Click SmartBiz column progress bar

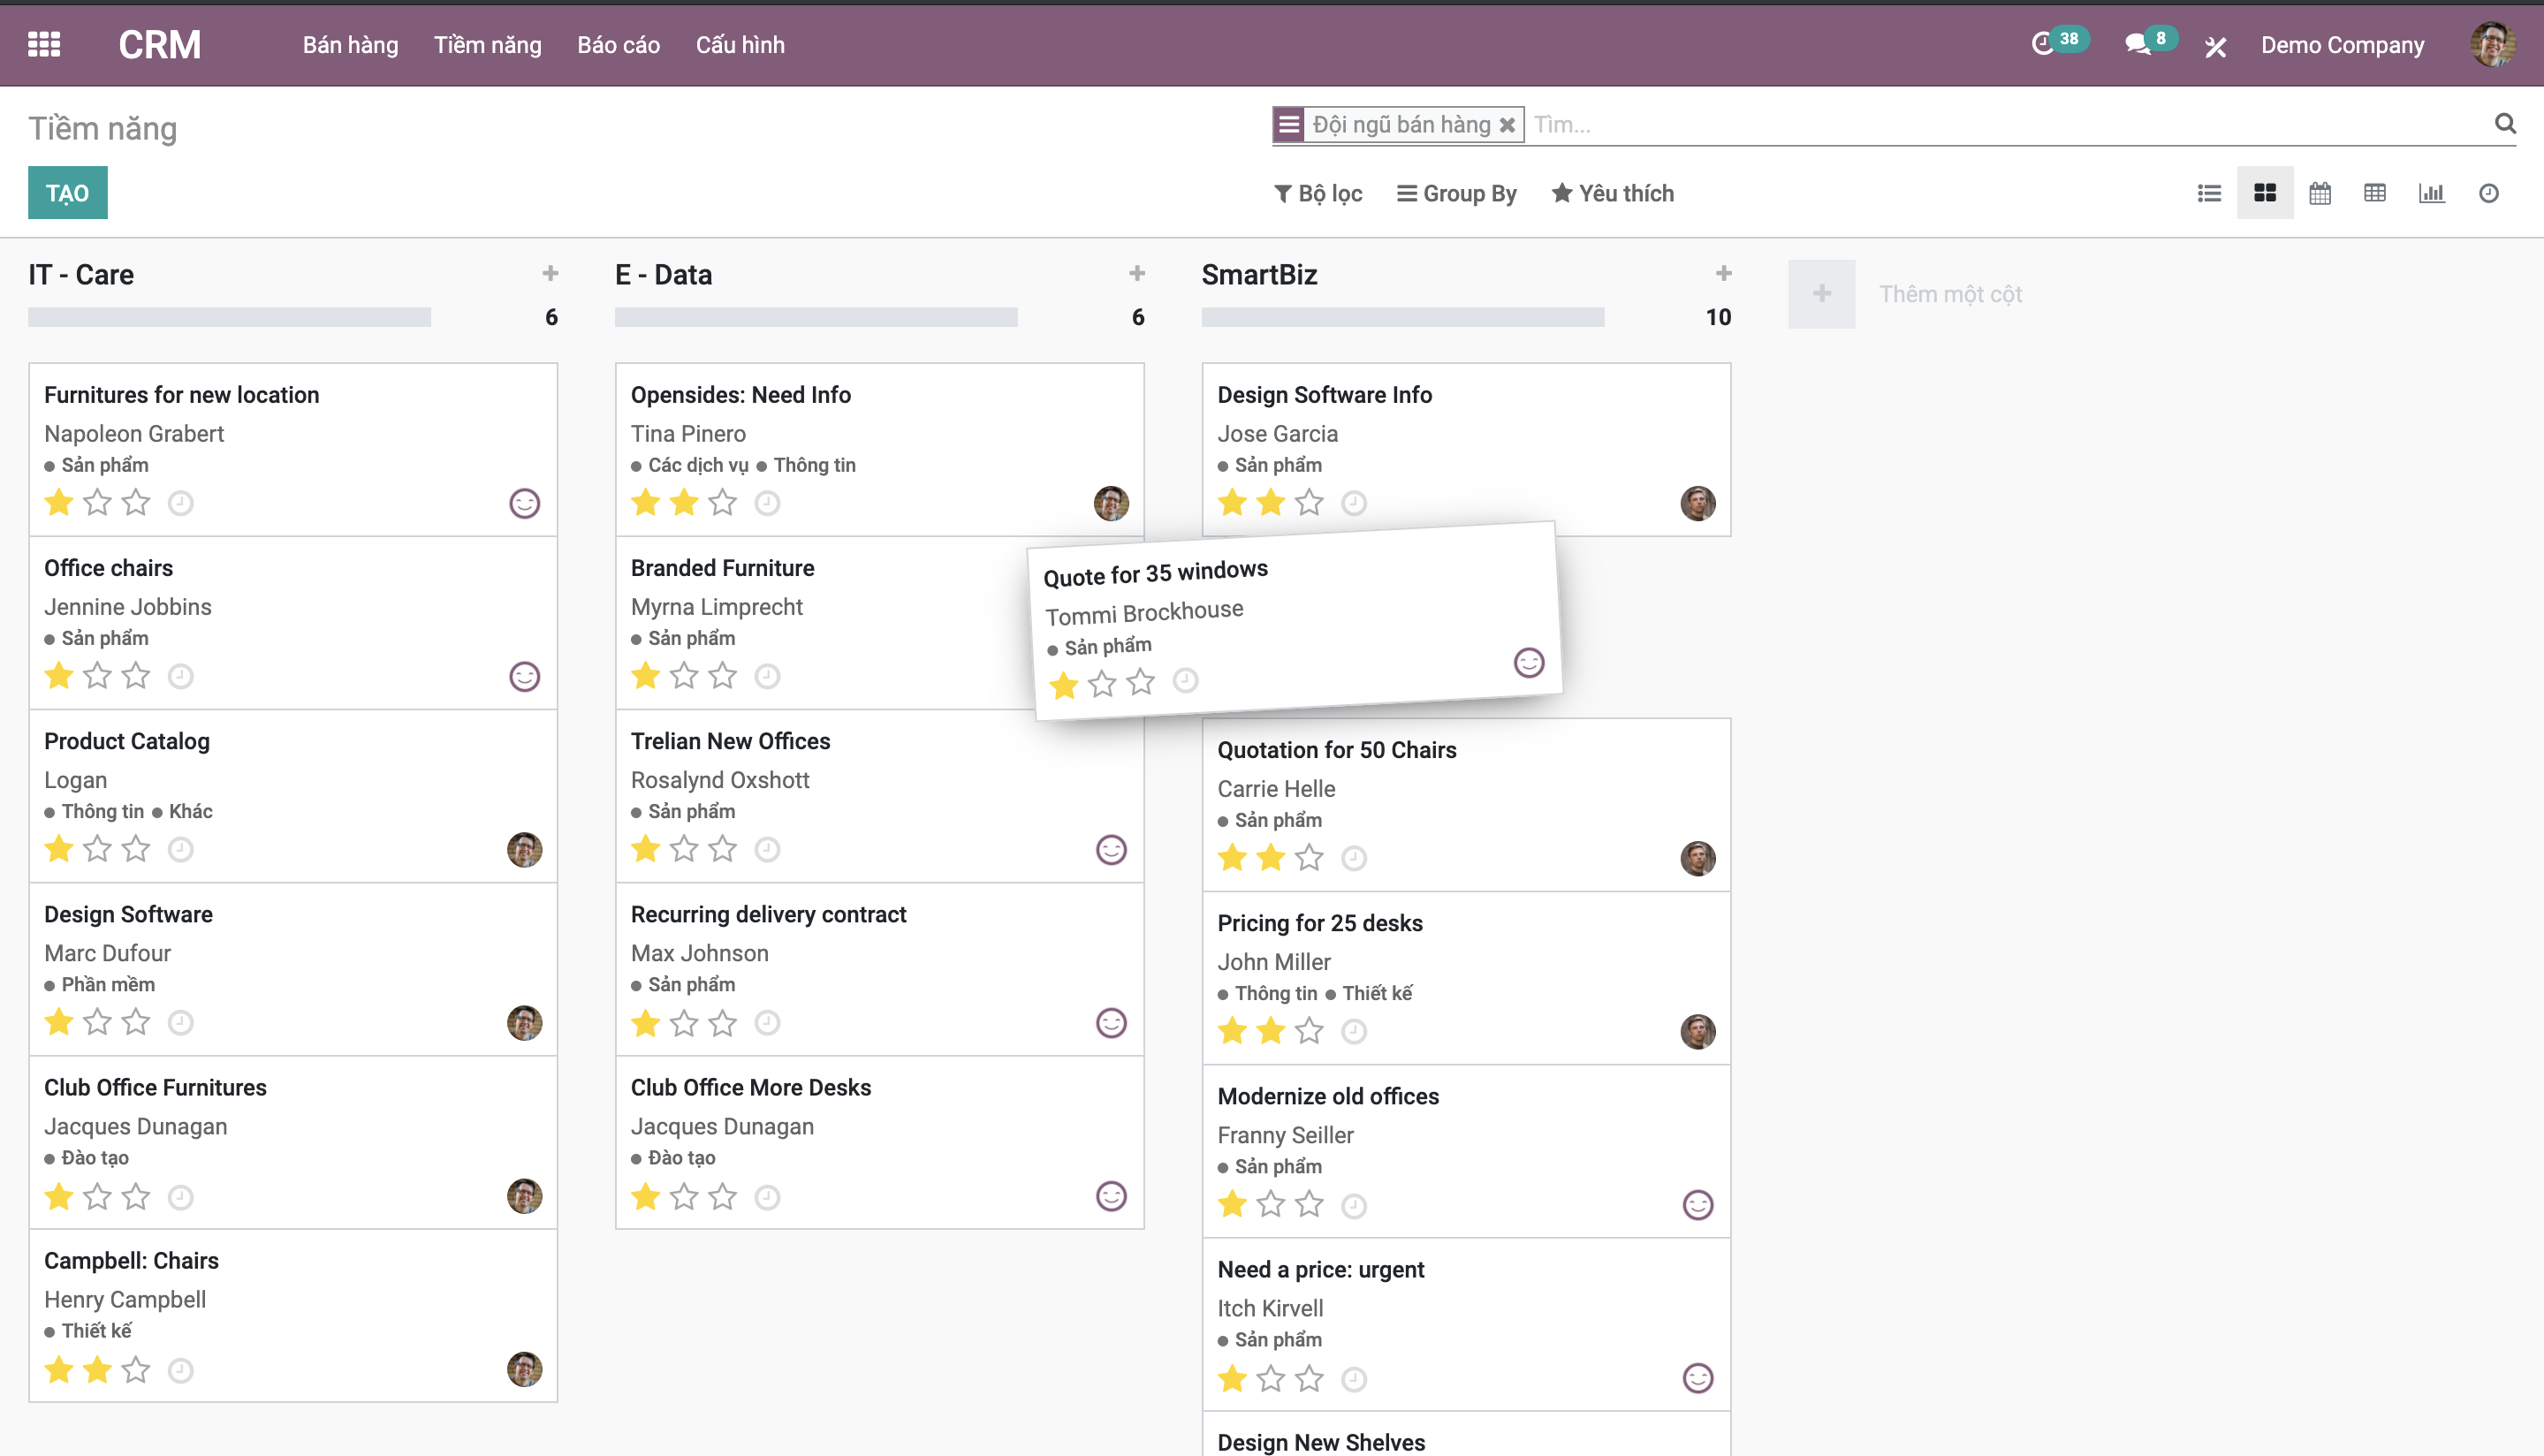coord(1403,317)
